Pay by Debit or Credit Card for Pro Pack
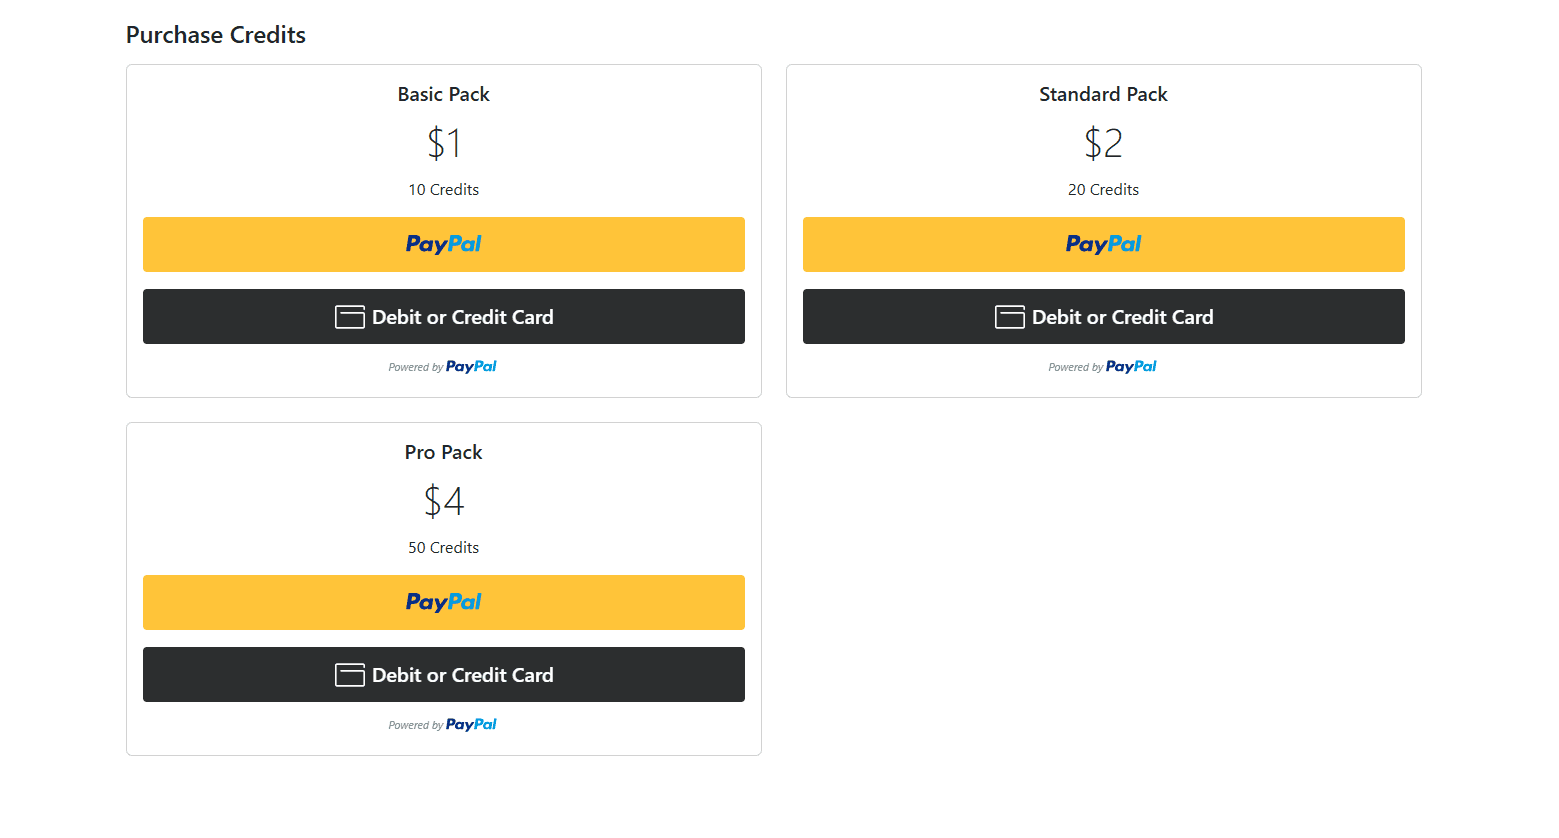The height and width of the screenshot is (838, 1559). (x=443, y=674)
